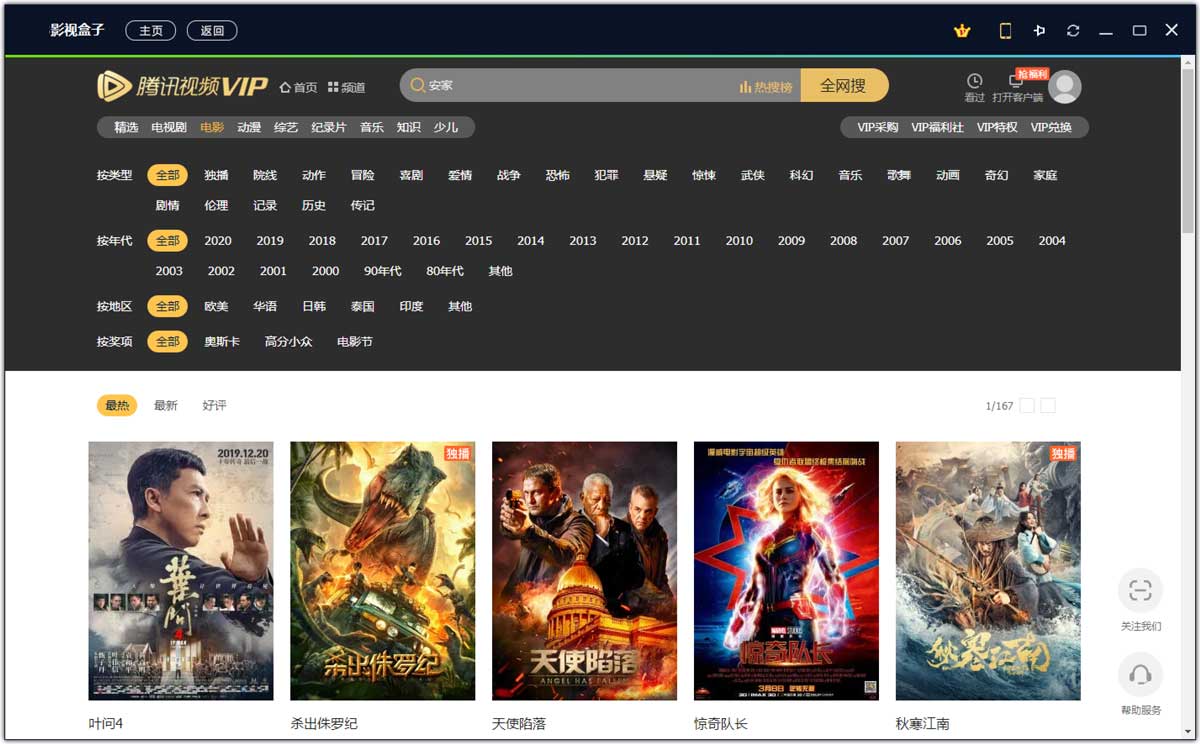1200x744 pixels.
Task: Open the VIP福利社 link
Action: [x=937, y=127]
